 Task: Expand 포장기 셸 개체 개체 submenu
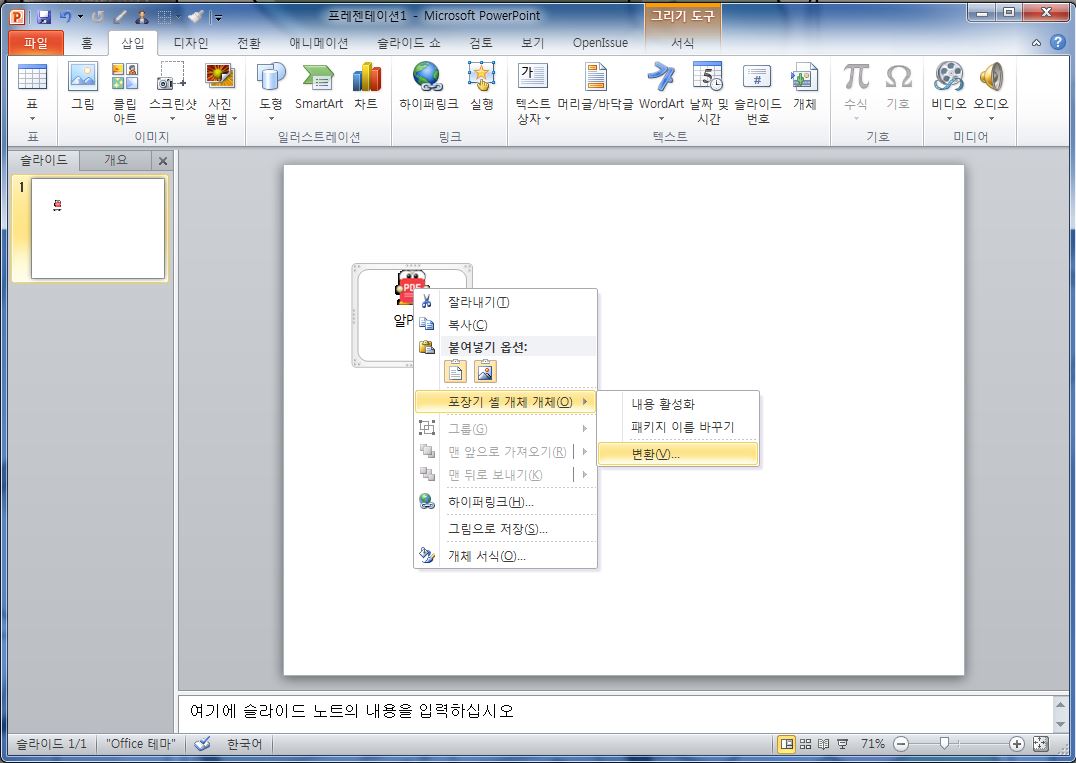506,402
